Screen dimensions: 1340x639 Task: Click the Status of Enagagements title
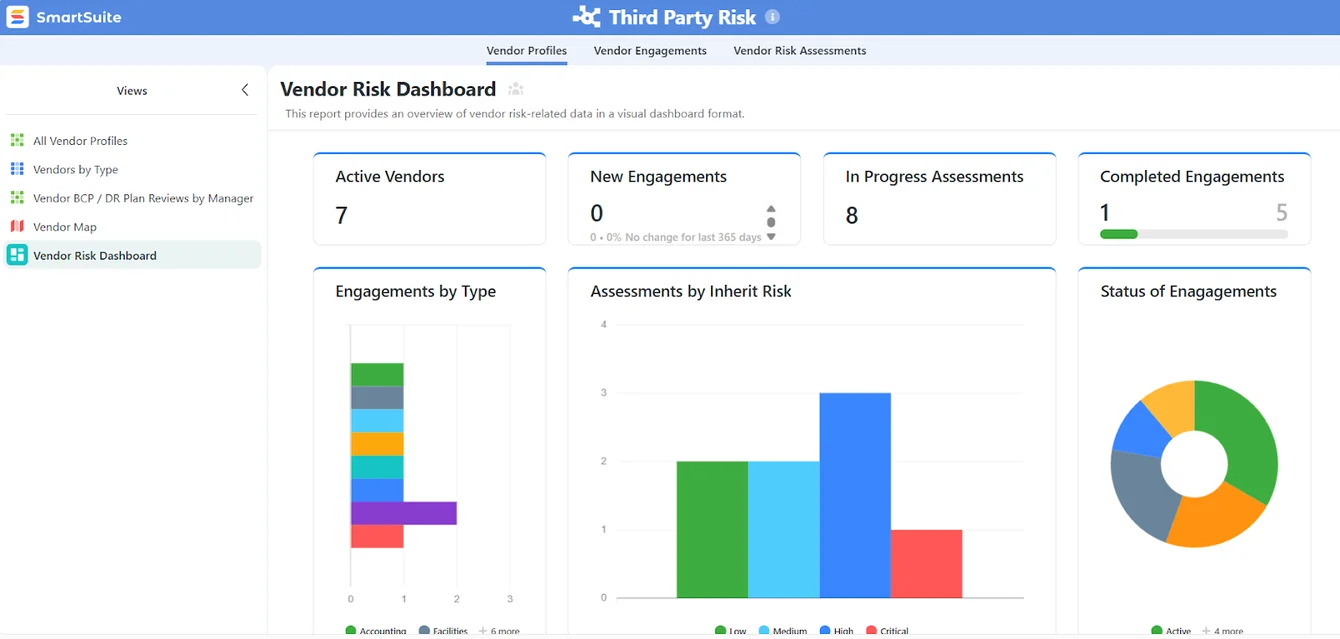1188,292
